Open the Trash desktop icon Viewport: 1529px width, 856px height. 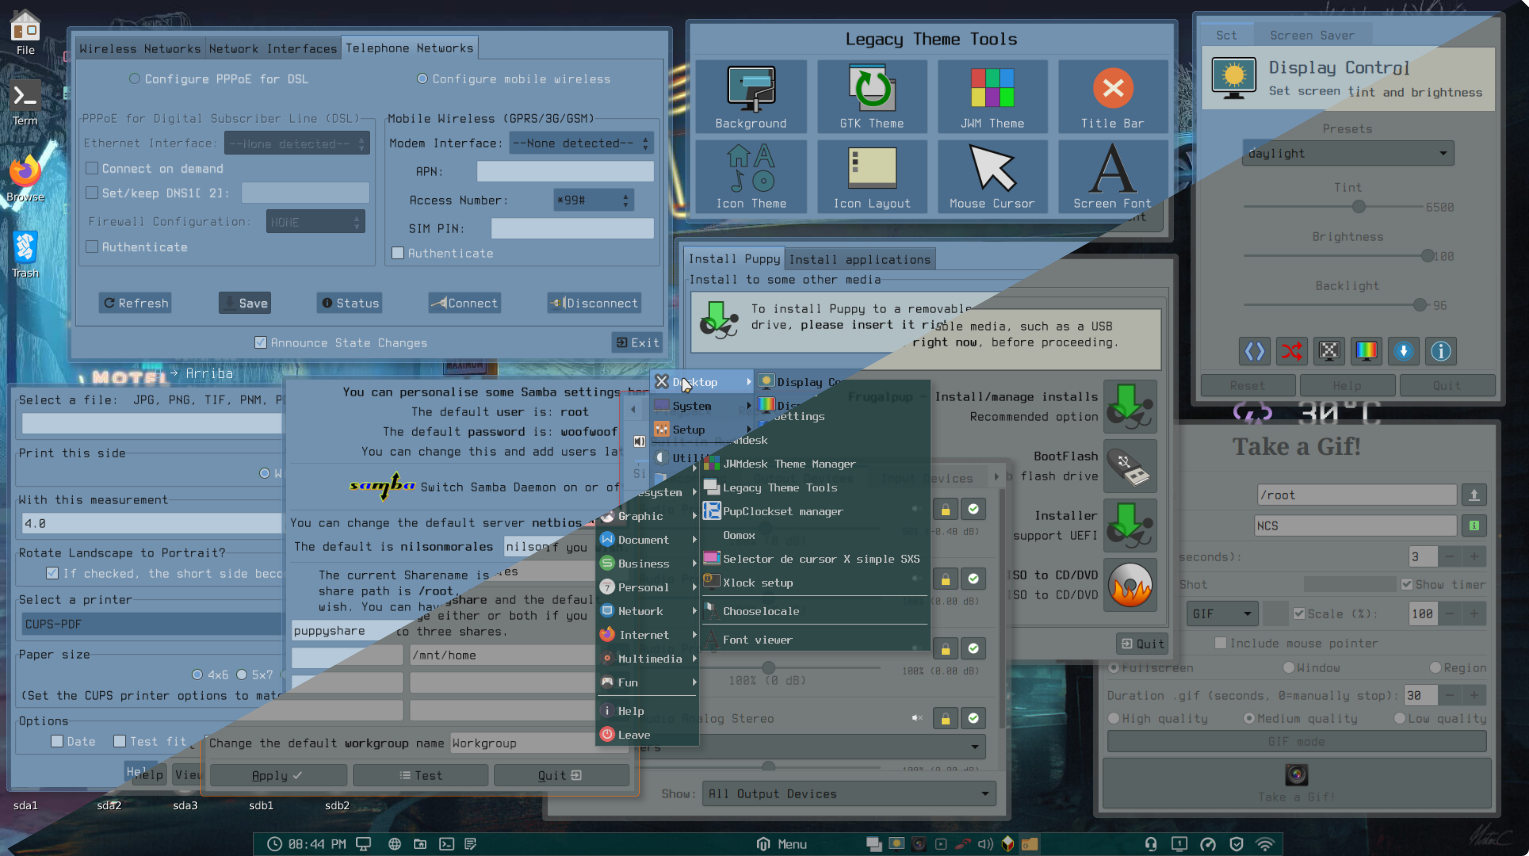tap(25, 254)
